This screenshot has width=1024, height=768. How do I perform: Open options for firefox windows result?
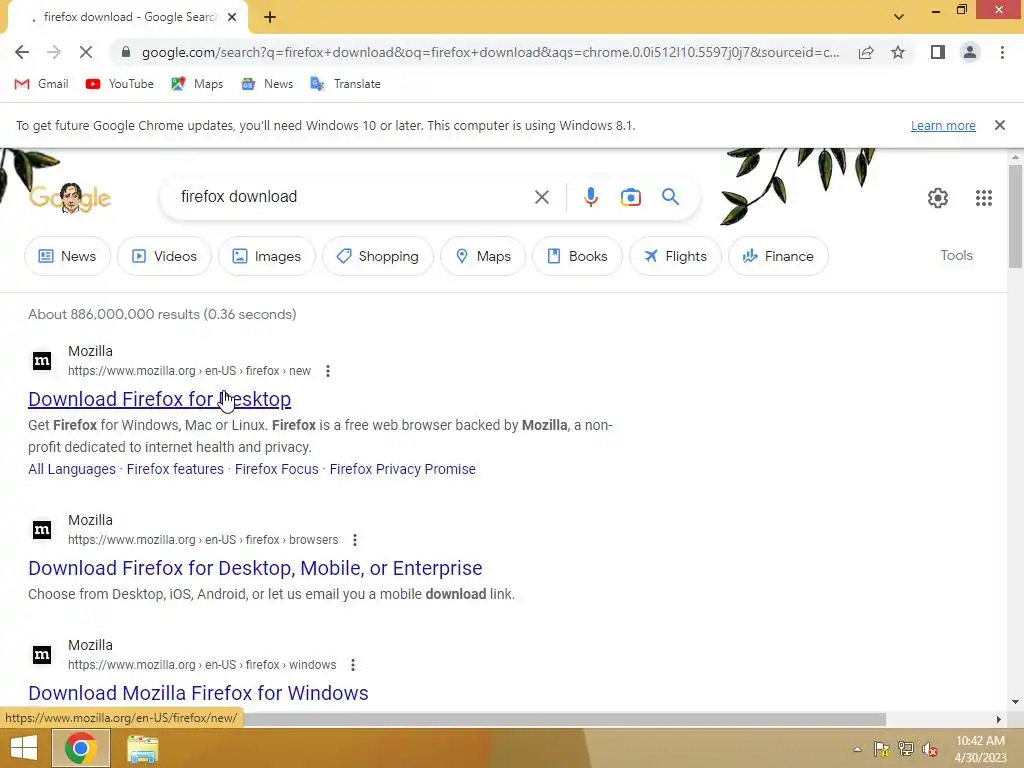[x=353, y=665]
